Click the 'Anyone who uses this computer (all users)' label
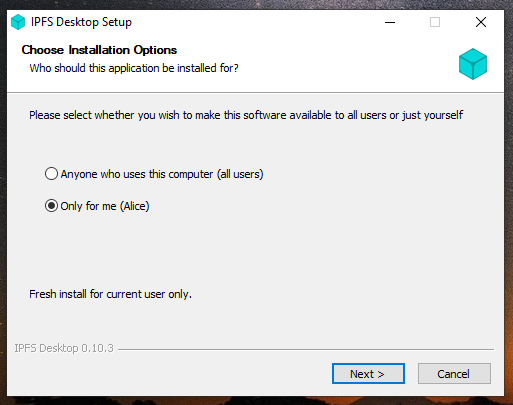513x405 pixels. tap(162, 174)
